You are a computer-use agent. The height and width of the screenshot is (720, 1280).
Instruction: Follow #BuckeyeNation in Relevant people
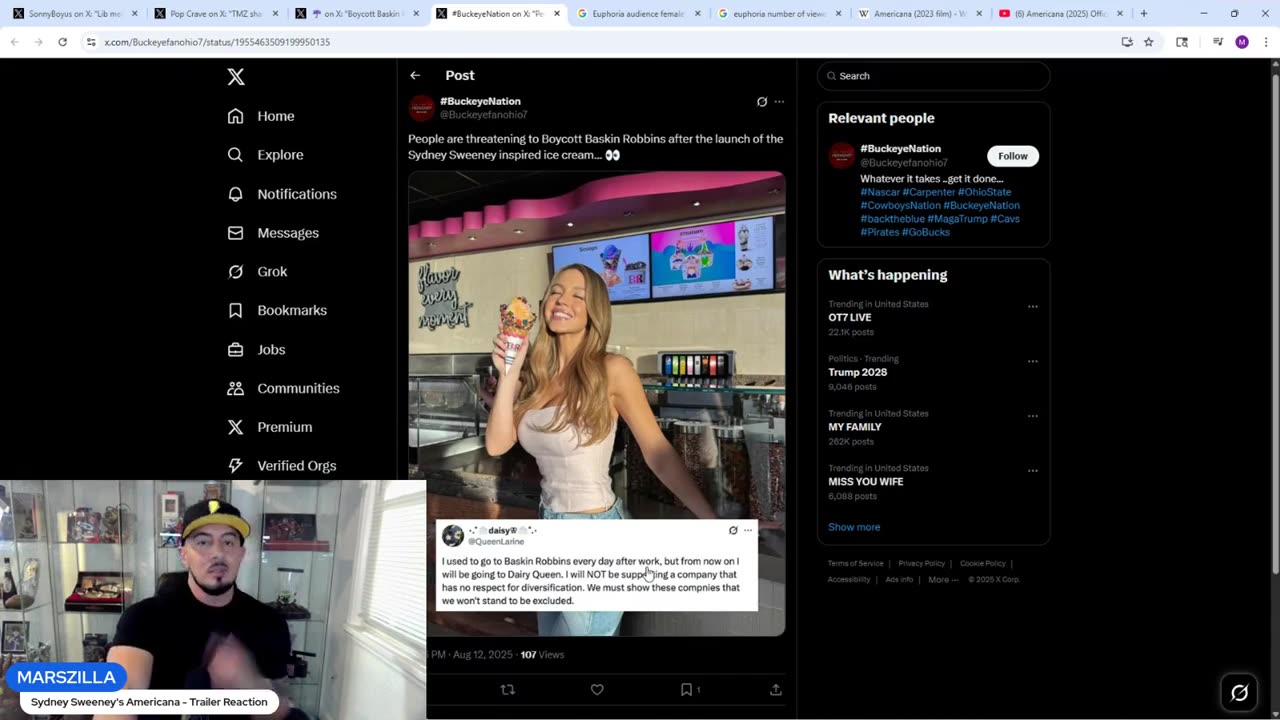coord(1013,156)
